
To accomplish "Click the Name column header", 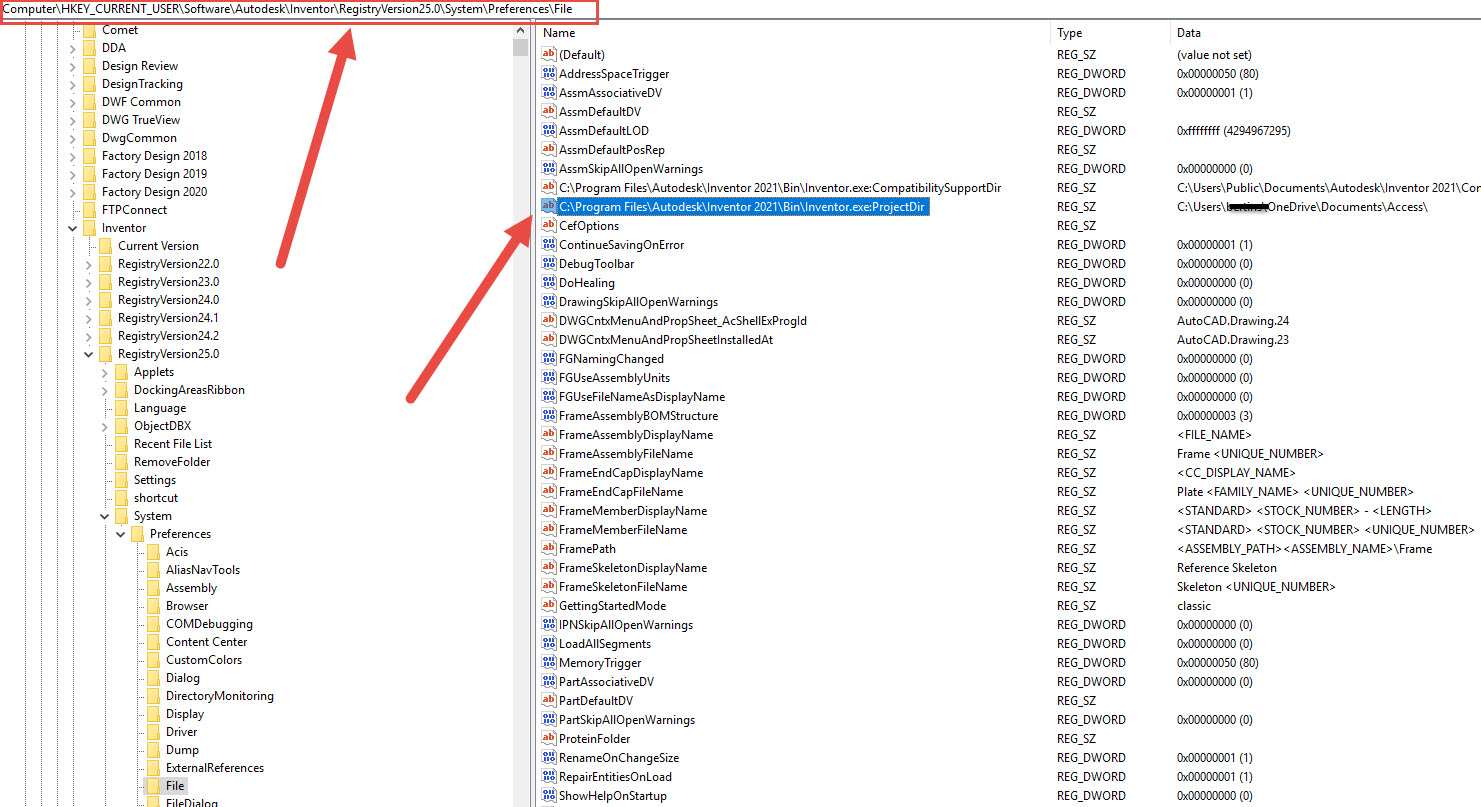I will click(x=558, y=32).
